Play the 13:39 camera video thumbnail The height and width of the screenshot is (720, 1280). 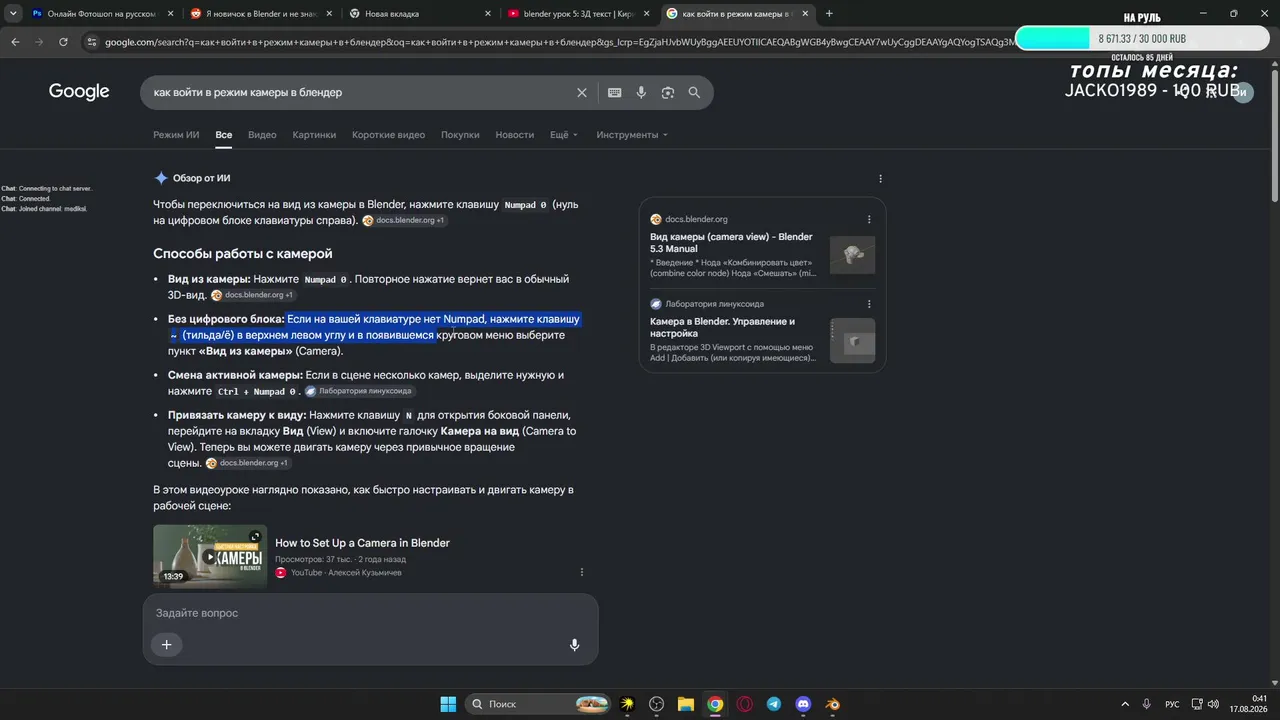[x=210, y=556]
